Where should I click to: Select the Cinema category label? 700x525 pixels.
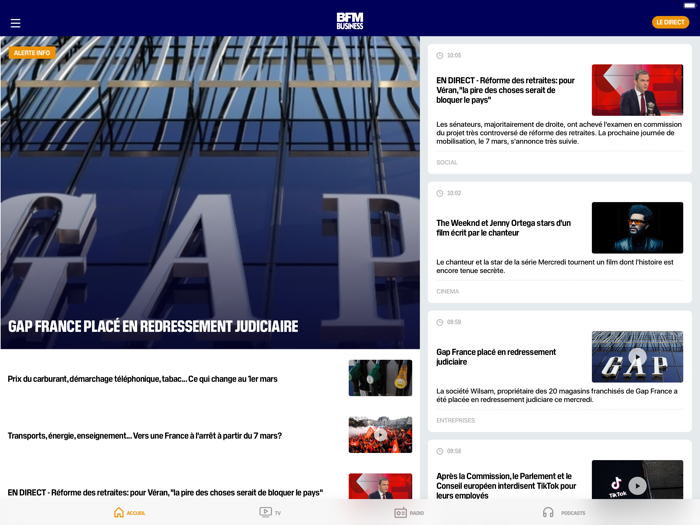[x=447, y=292]
